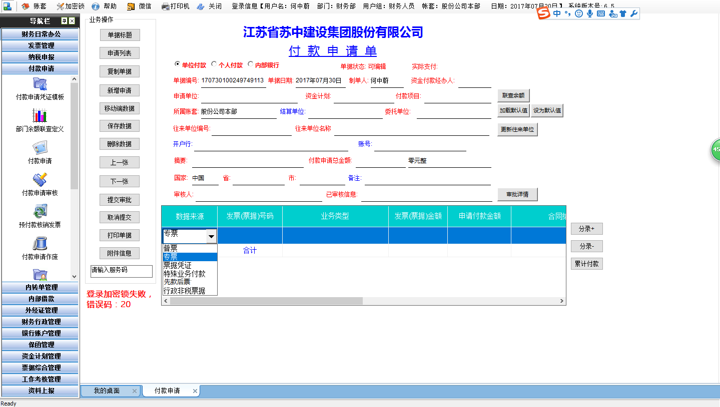Click the table scrollbar right arrow
The height and width of the screenshot is (407, 720).
coord(562,301)
